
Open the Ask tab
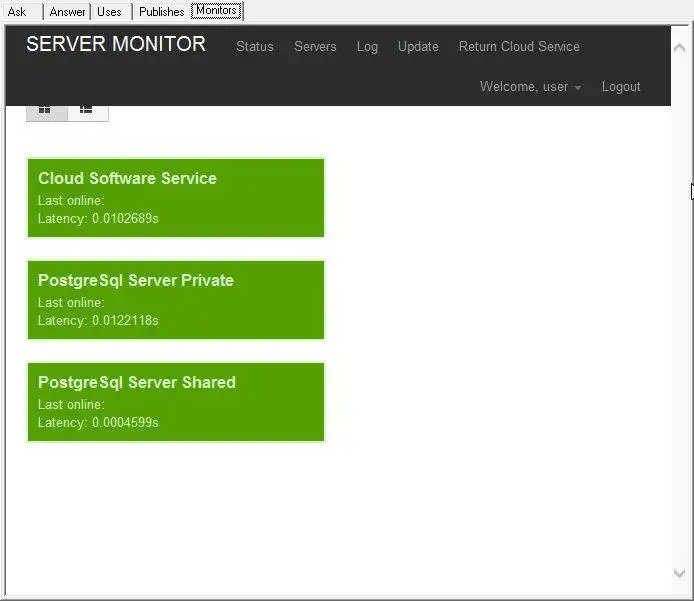(x=17, y=12)
